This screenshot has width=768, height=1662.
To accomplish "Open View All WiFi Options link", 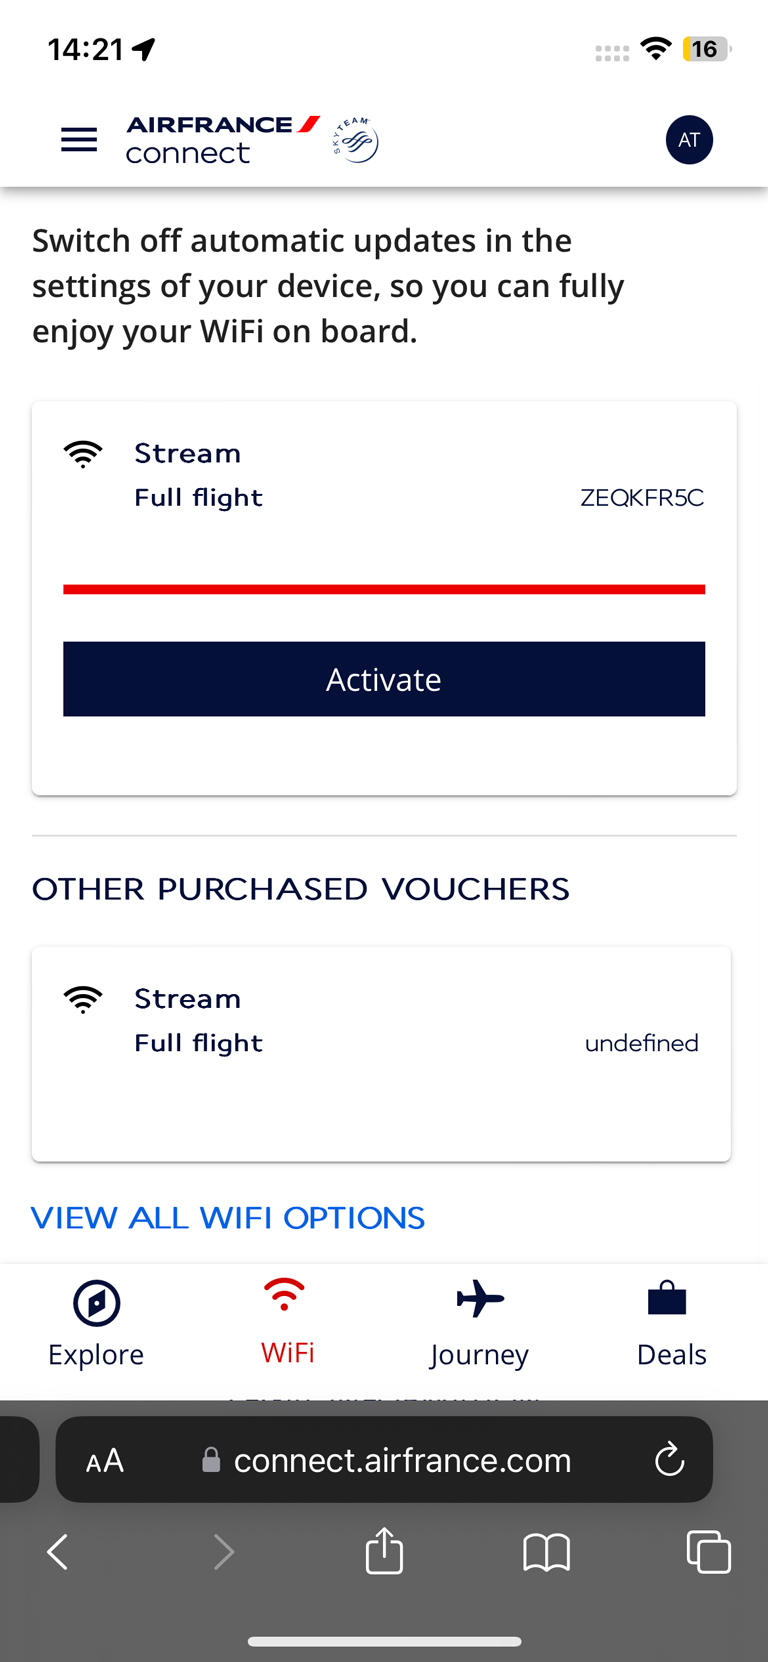I will point(228,1218).
